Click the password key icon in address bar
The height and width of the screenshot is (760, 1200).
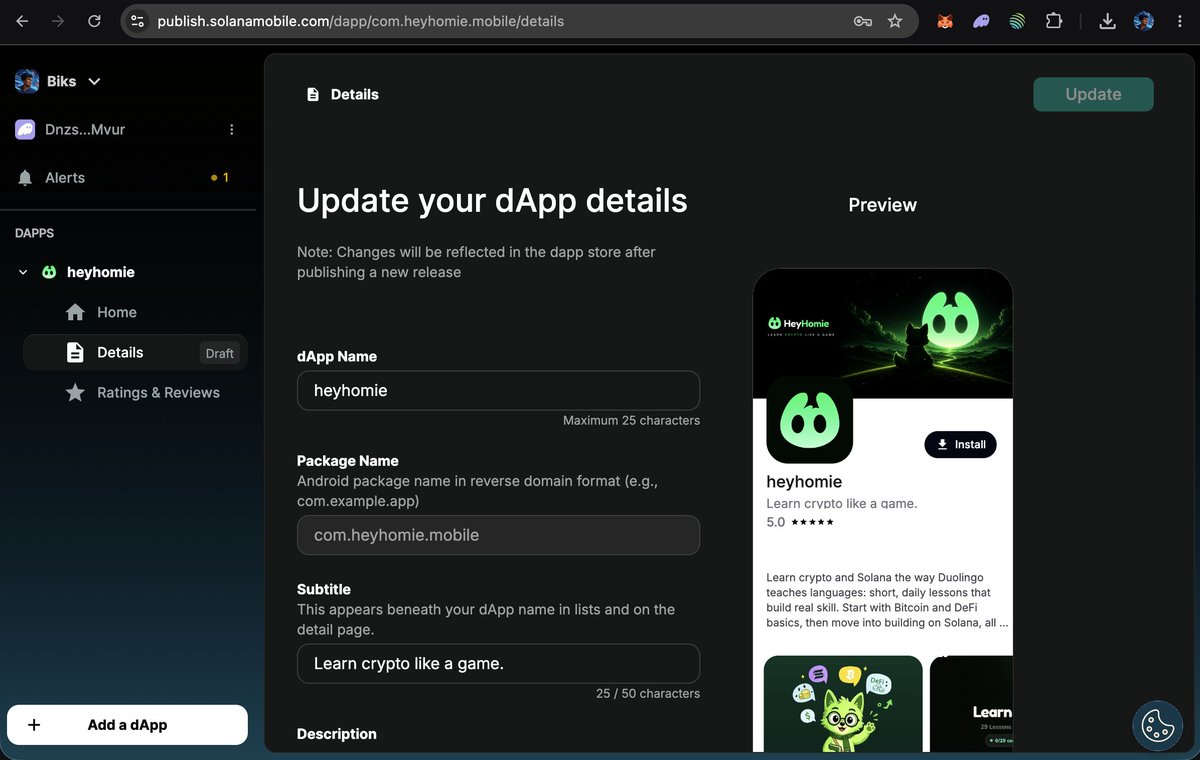coord(862,20)
